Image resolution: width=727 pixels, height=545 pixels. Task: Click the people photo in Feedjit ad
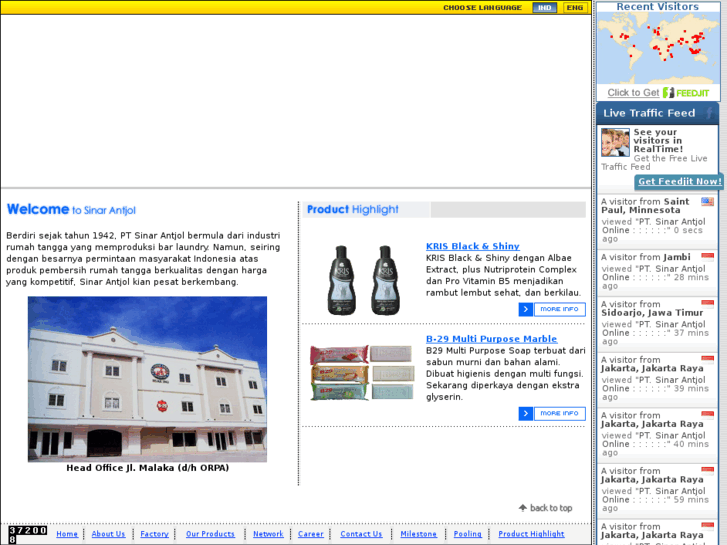click(615, 142)
